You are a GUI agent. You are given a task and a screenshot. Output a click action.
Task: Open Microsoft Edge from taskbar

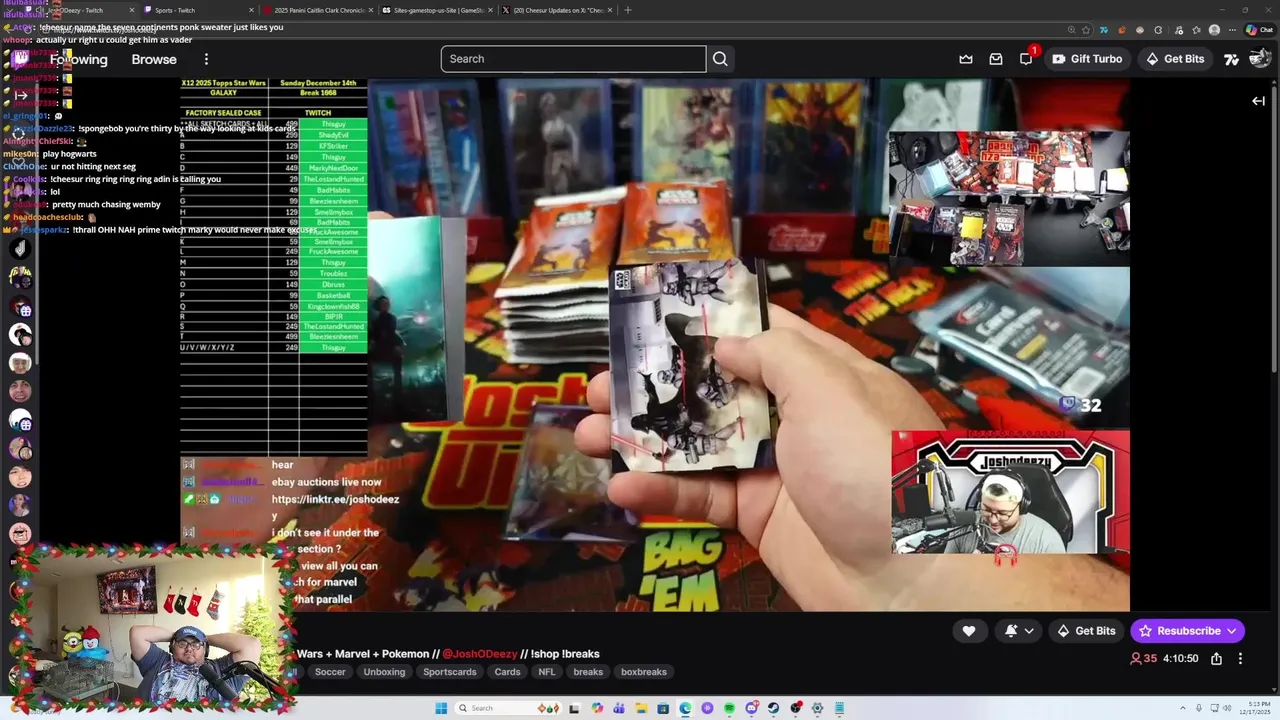click(685, 708)
